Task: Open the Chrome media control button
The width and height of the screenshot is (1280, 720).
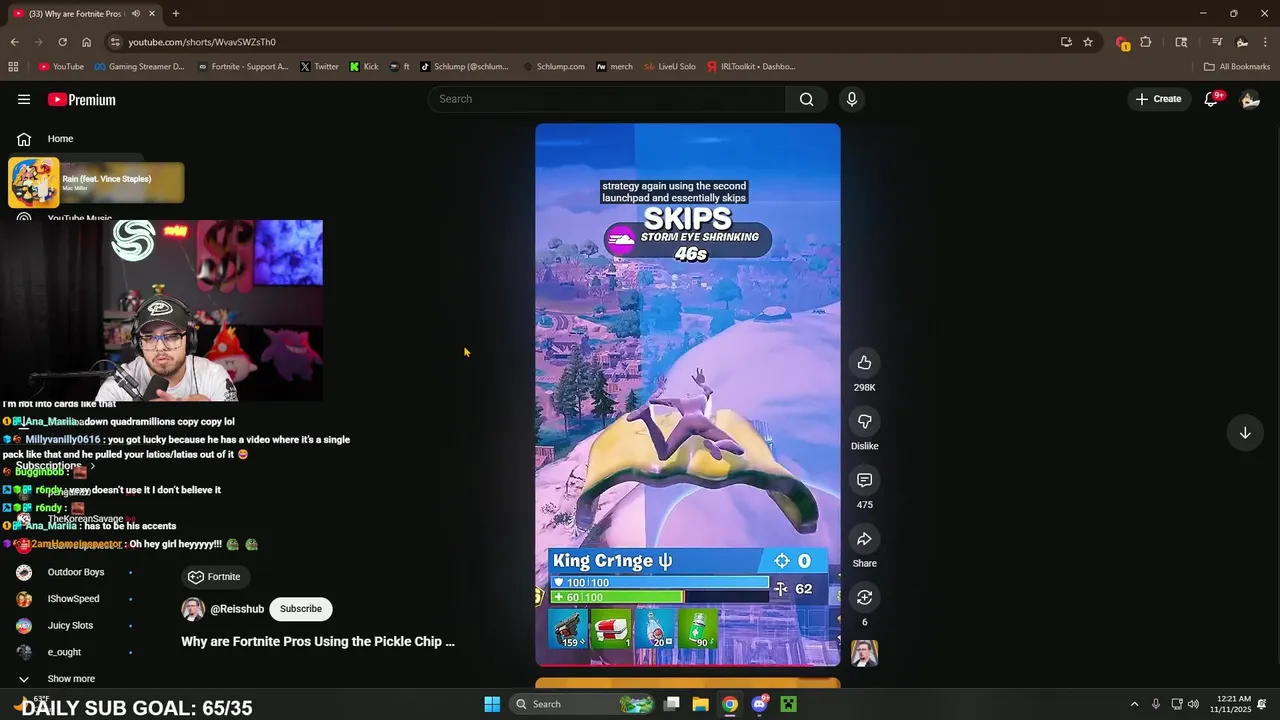Action: [x=1217, y=42]
